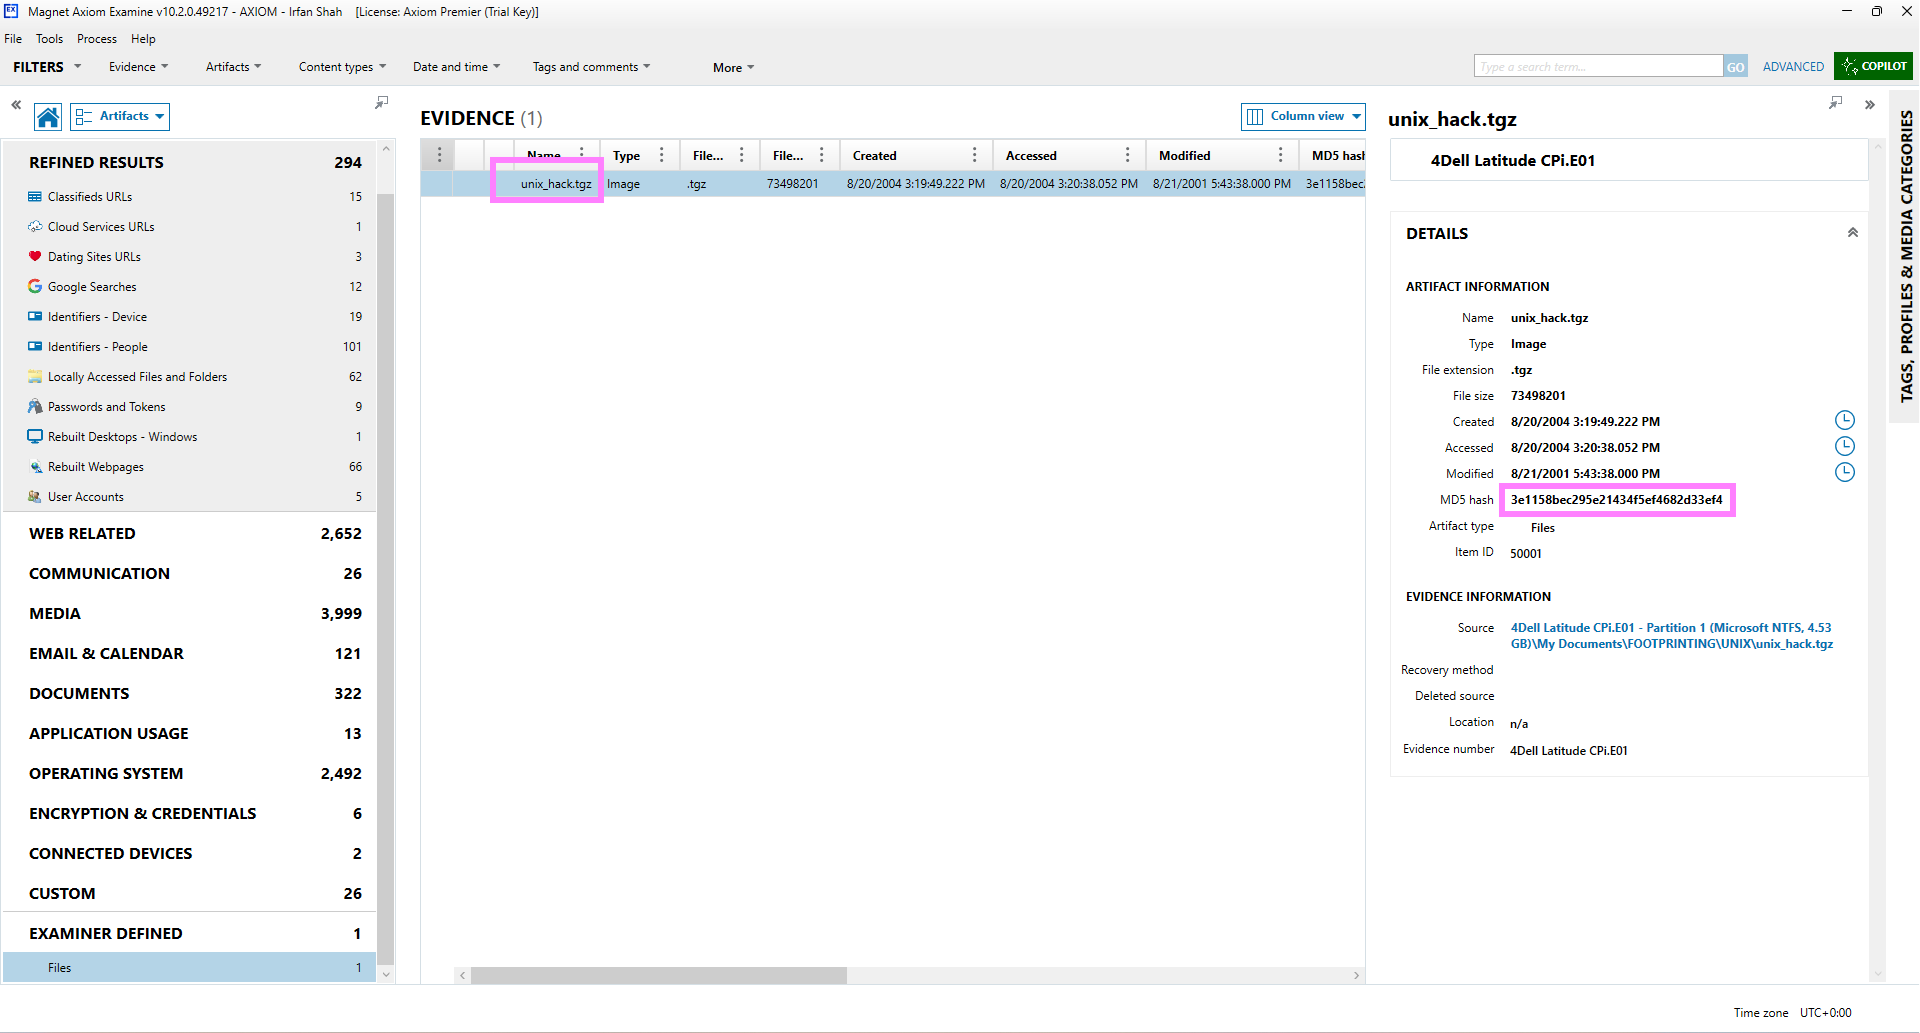1920x1033 pixels.
Task: Click the Cloud Services URLs icon
Action: click(x=35, y=227)
